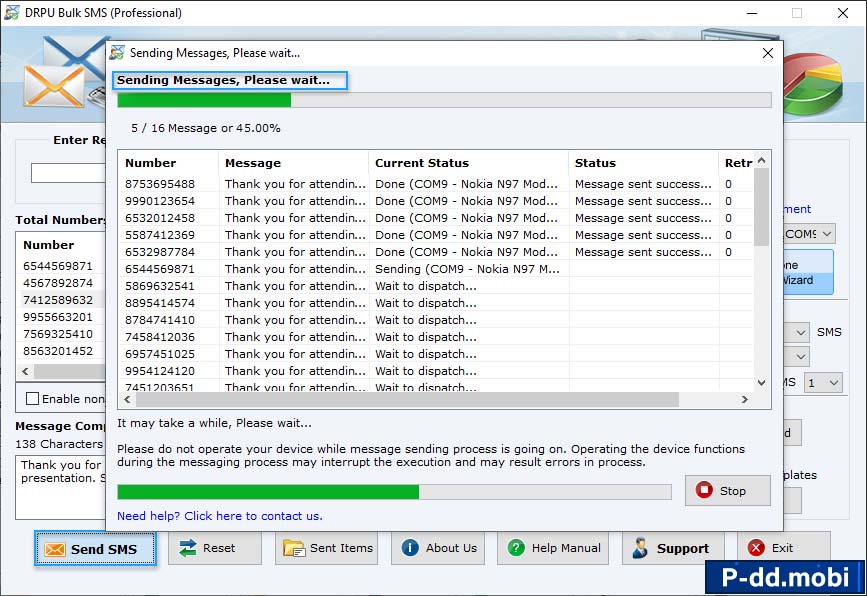The width and height of the screenshot is (867, 596).
Task: Select row with number 6532012458
Action: click(x=436, y=218)
